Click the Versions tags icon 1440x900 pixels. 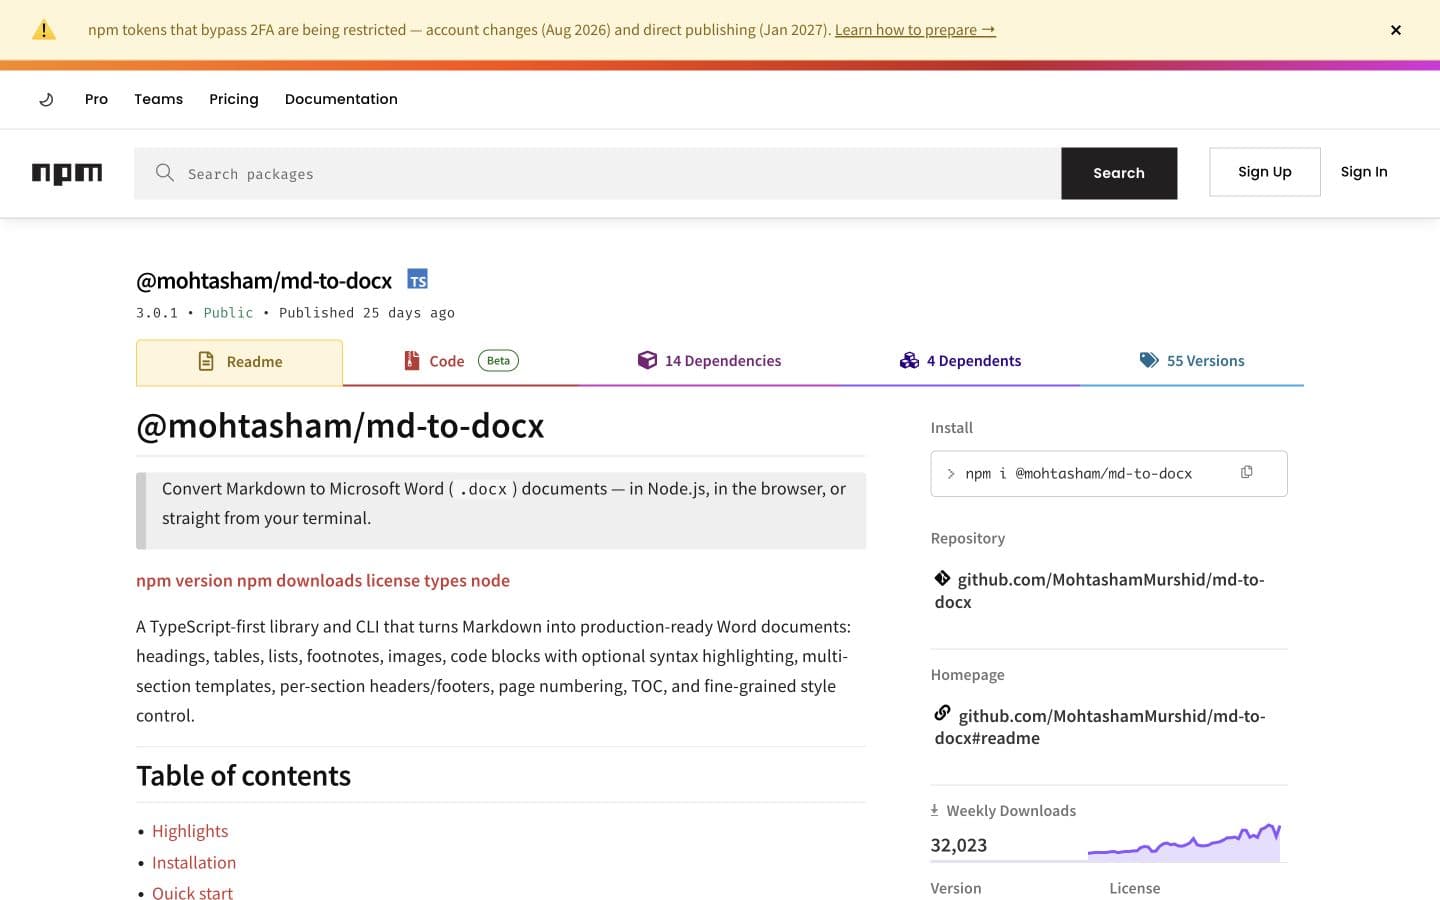(1149, 360)
